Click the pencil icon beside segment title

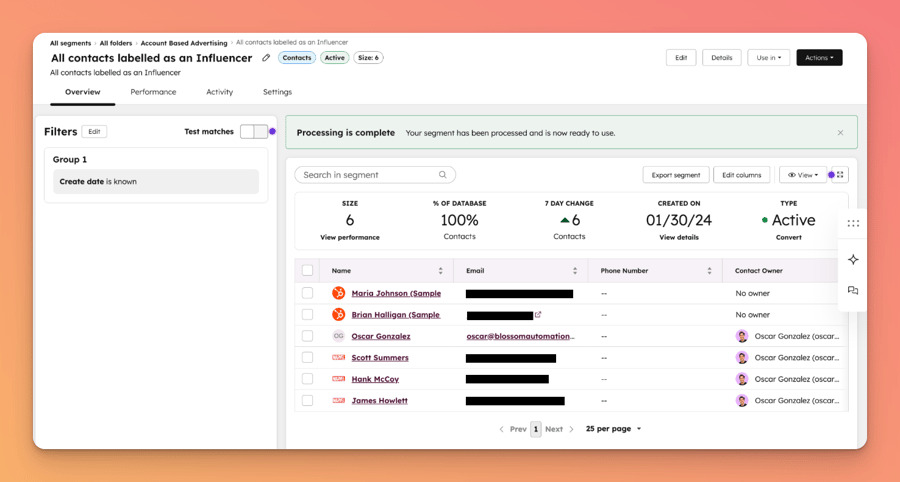tap(266, 58)
